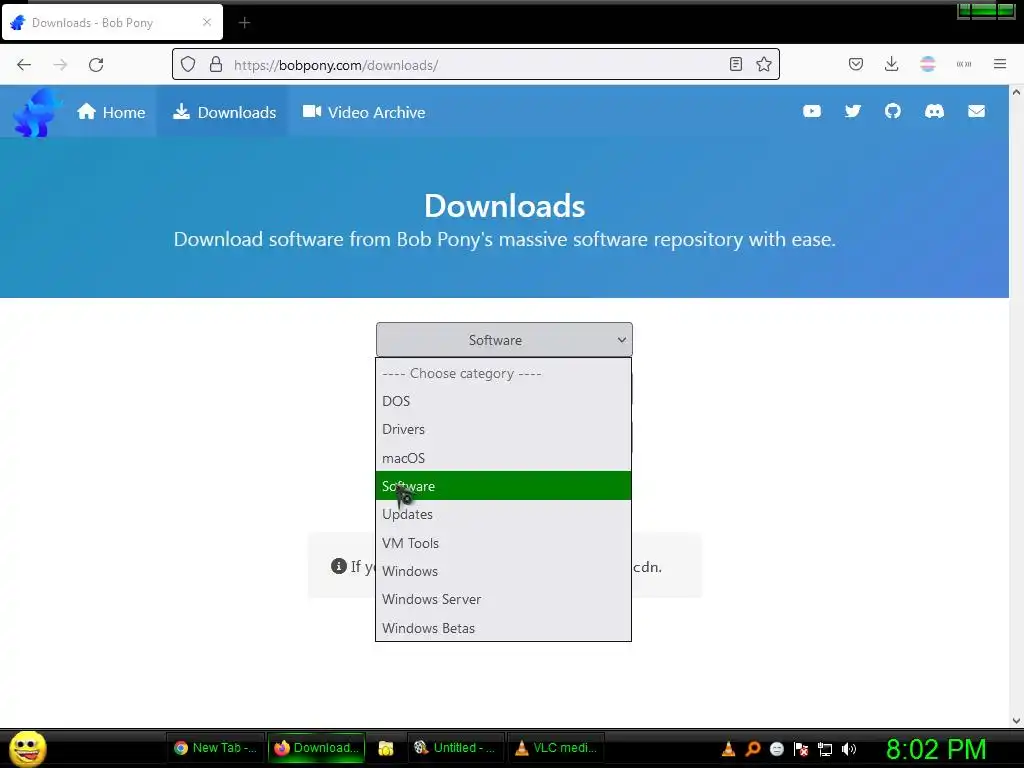The image size is (1024, 768).
Task: Open the smiley face start button
Action: pyautogui.click(x=27, y=748)
